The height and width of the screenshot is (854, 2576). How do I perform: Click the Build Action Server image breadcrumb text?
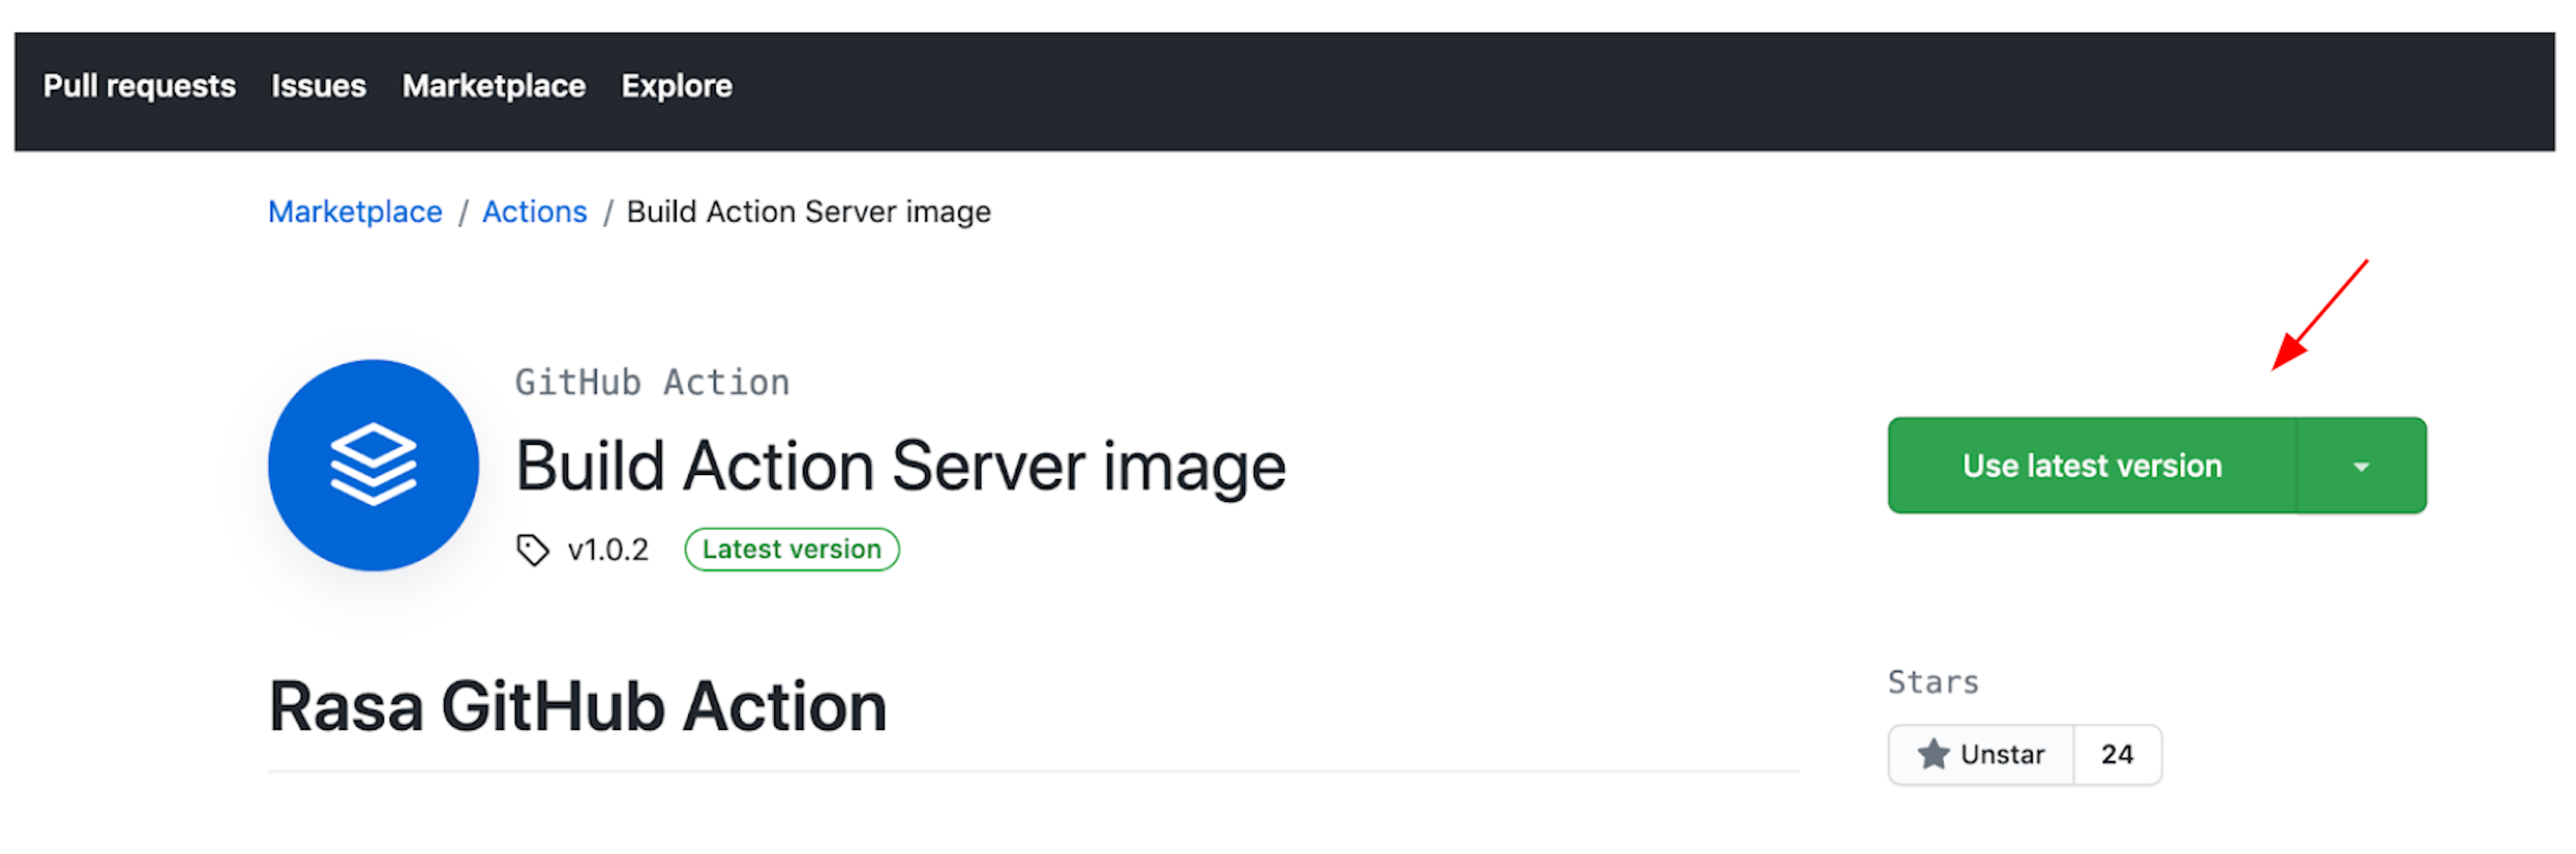pyautogui.click(x=808, y=212)
